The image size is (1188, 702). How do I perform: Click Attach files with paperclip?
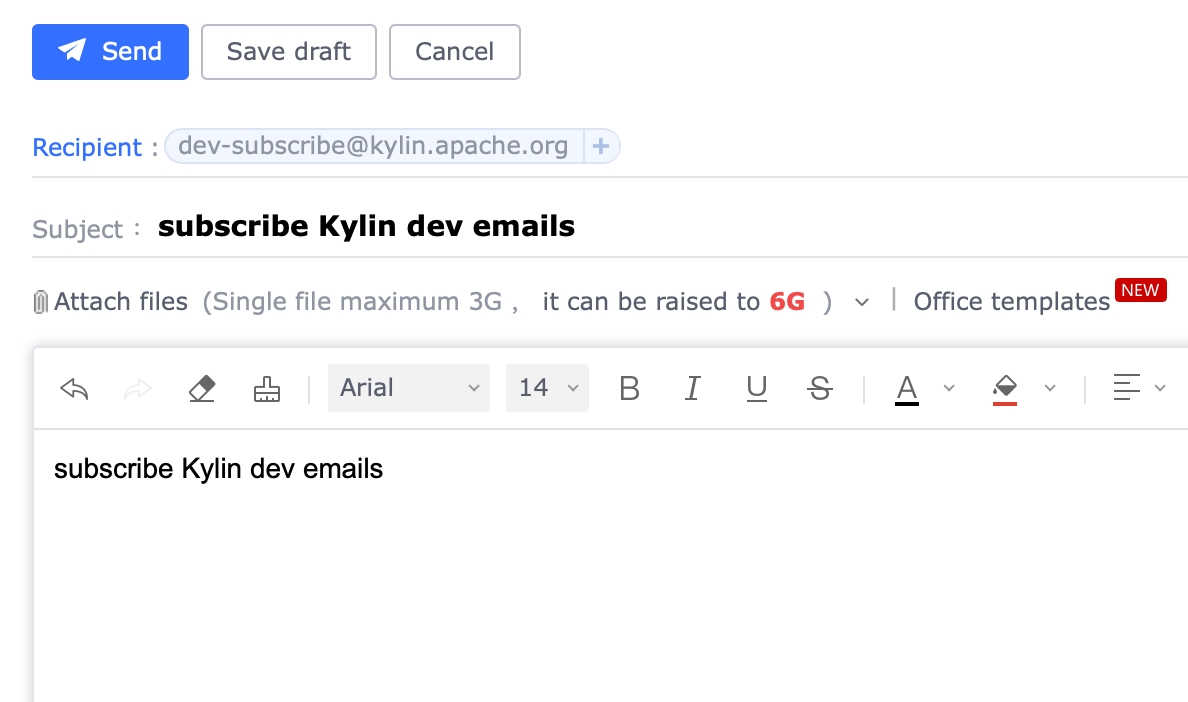[111, 302]
